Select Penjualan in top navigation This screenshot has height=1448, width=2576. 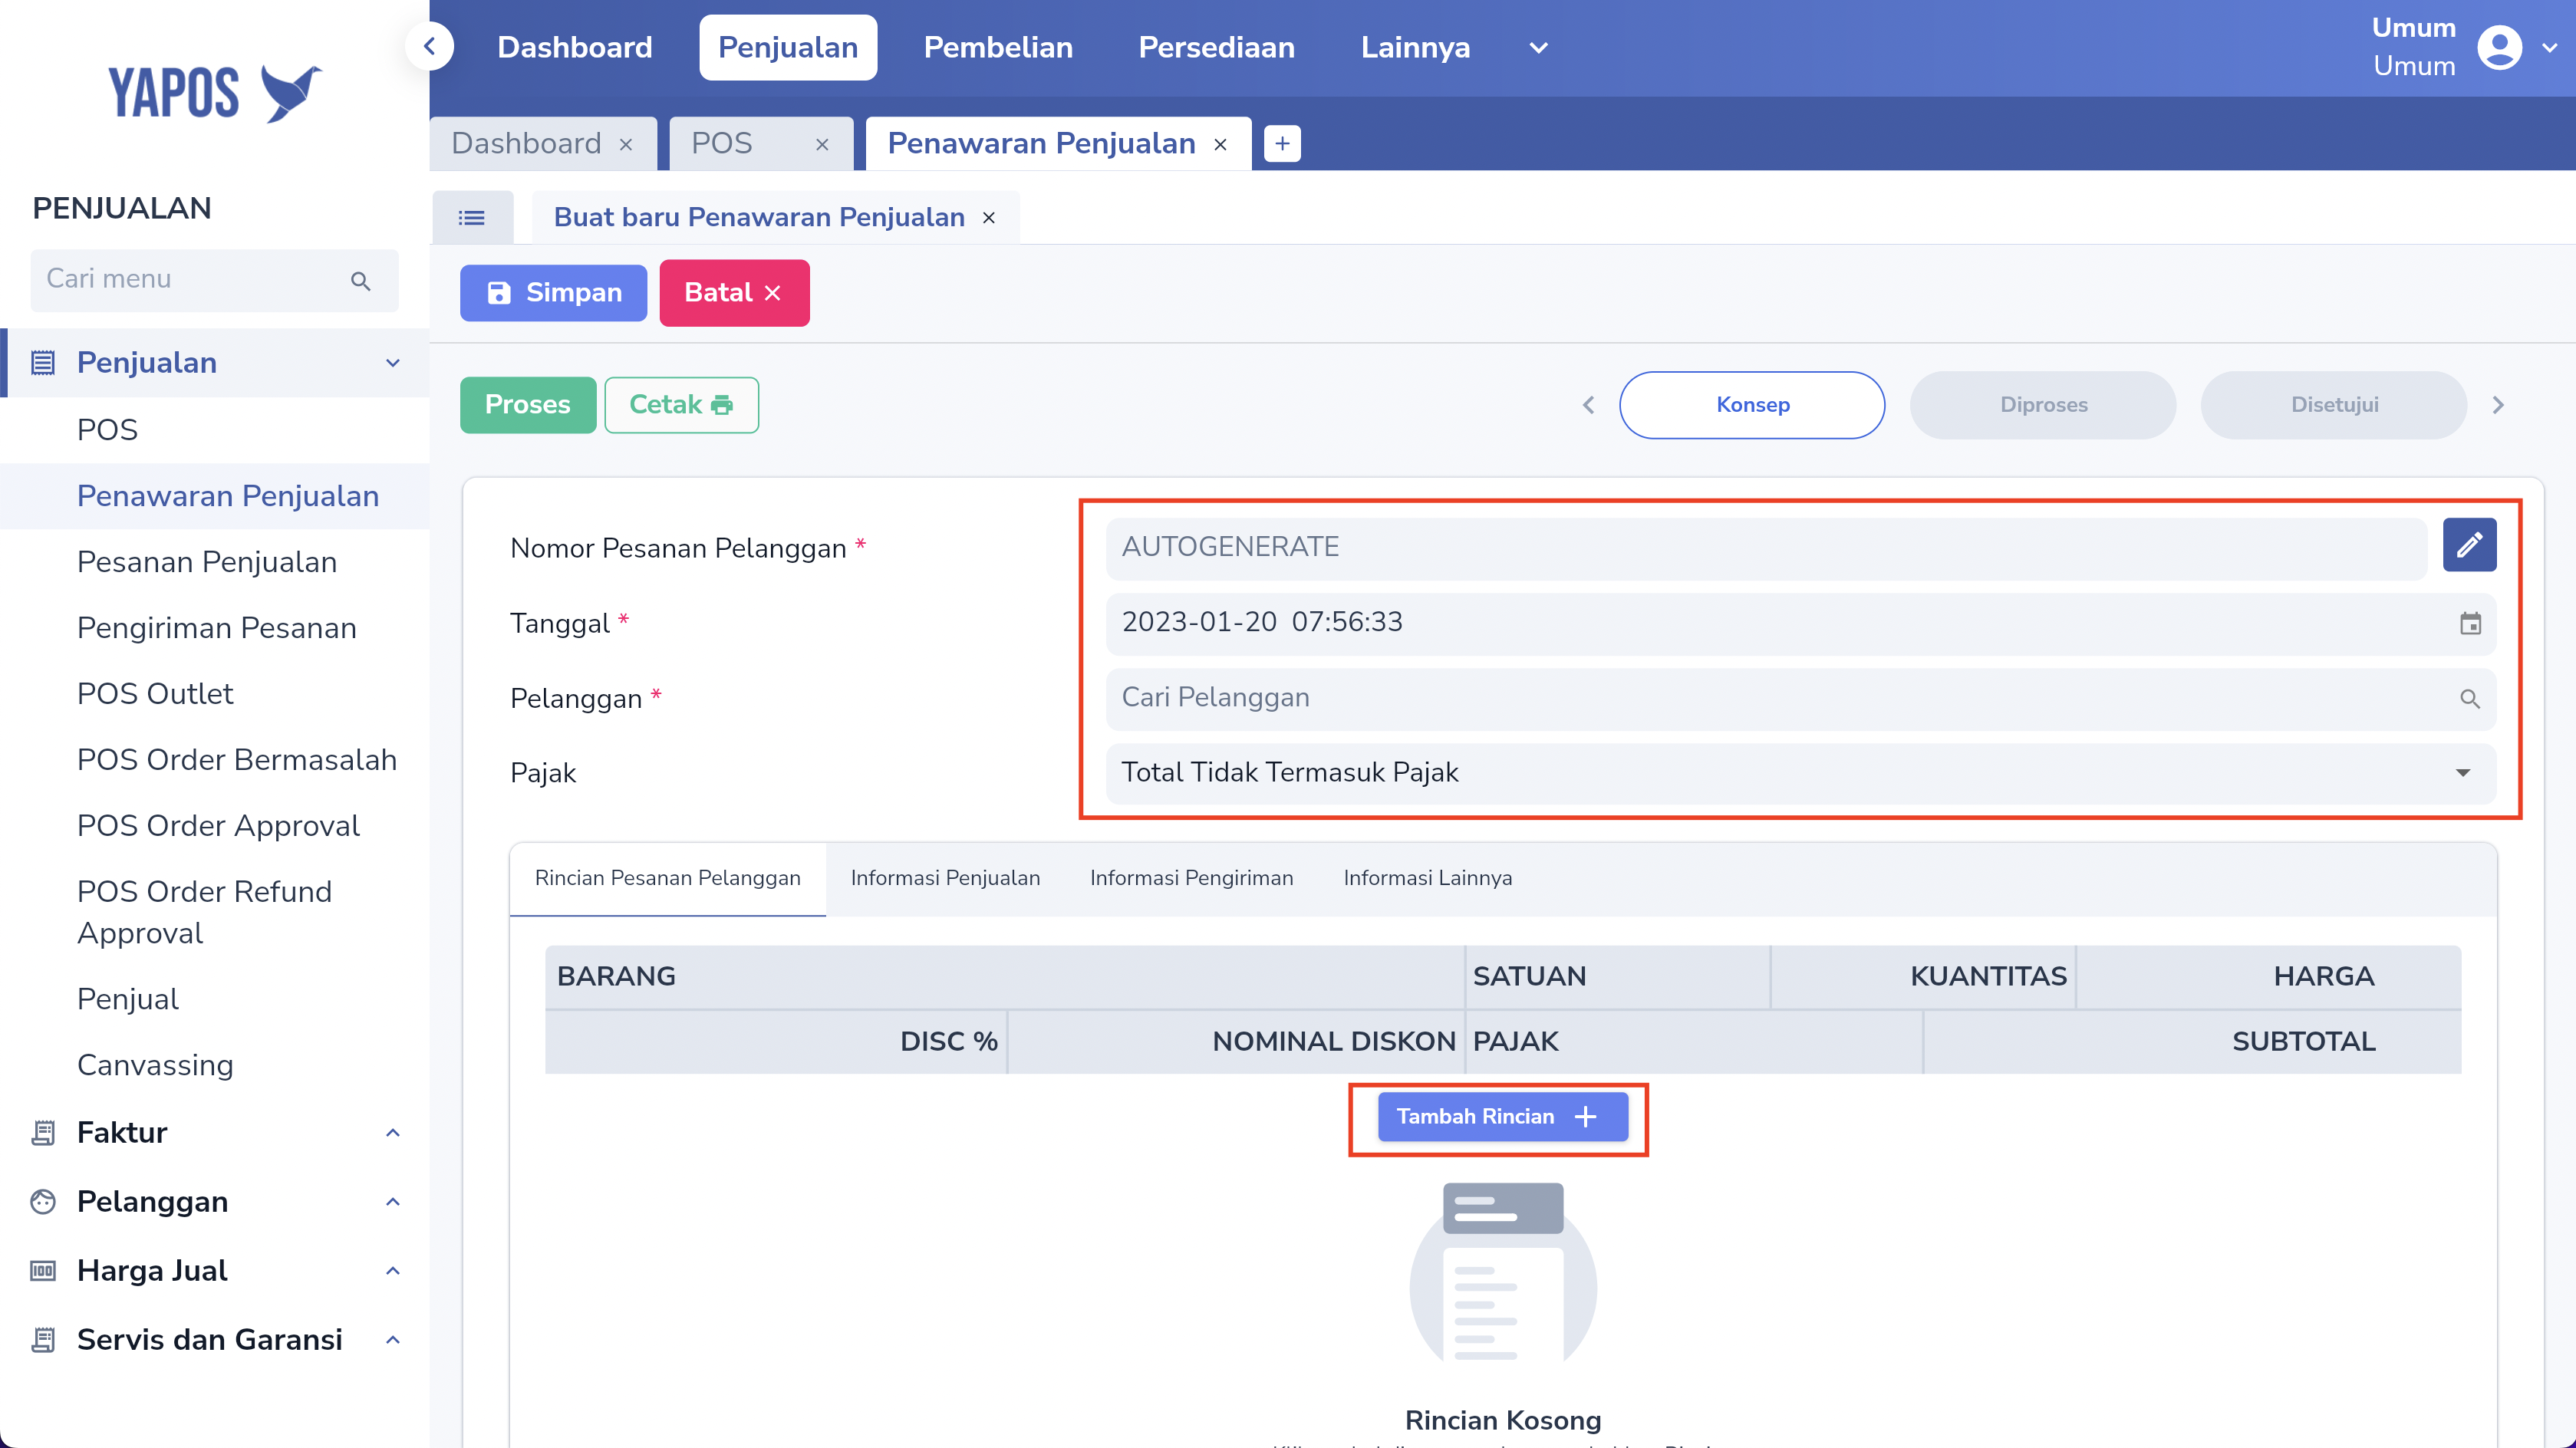788,47
